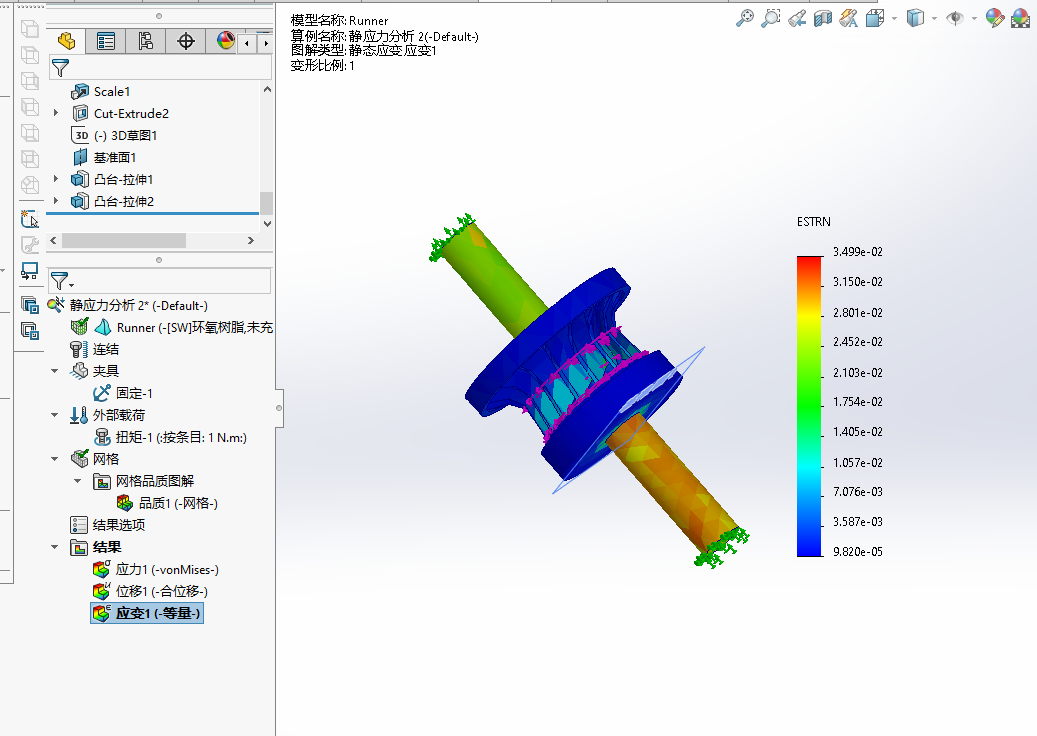Image resolution: width=1037 pixels, height=736 pixels.
Task: Select the 应变1 (-等量-) strain plot
Action: [147, 613]
